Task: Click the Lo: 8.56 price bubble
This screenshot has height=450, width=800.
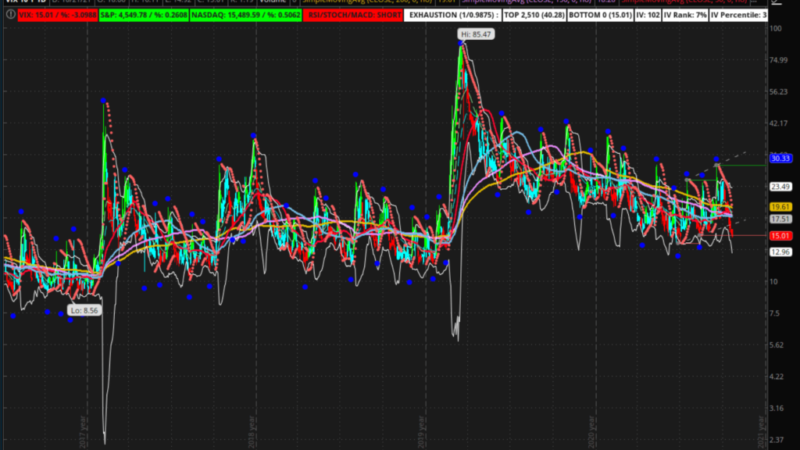Action: (84, 310)
